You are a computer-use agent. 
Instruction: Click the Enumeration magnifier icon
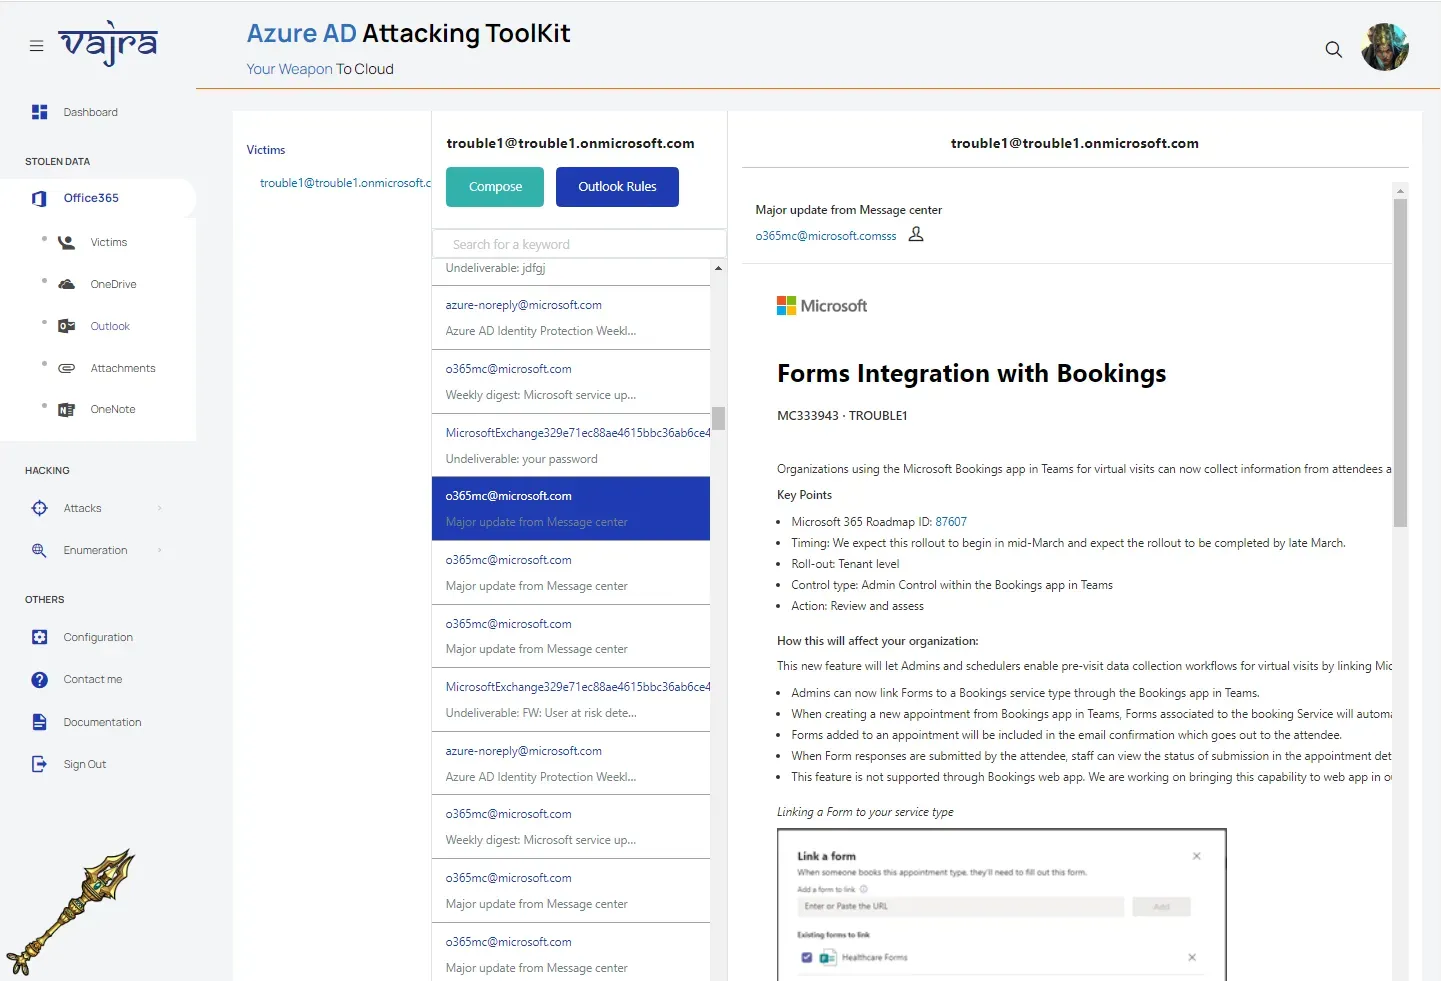pyautogui.click(x=40, y=550)
